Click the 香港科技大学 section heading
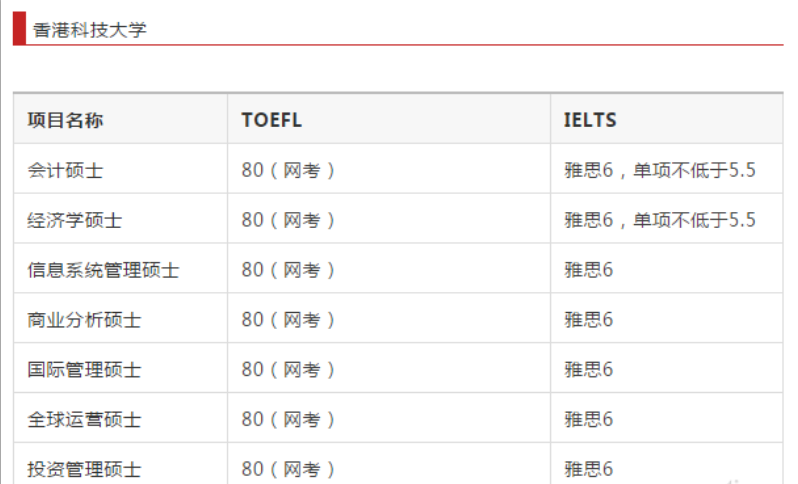This screenshot has height=484, width=798. (x=90, y=30)
